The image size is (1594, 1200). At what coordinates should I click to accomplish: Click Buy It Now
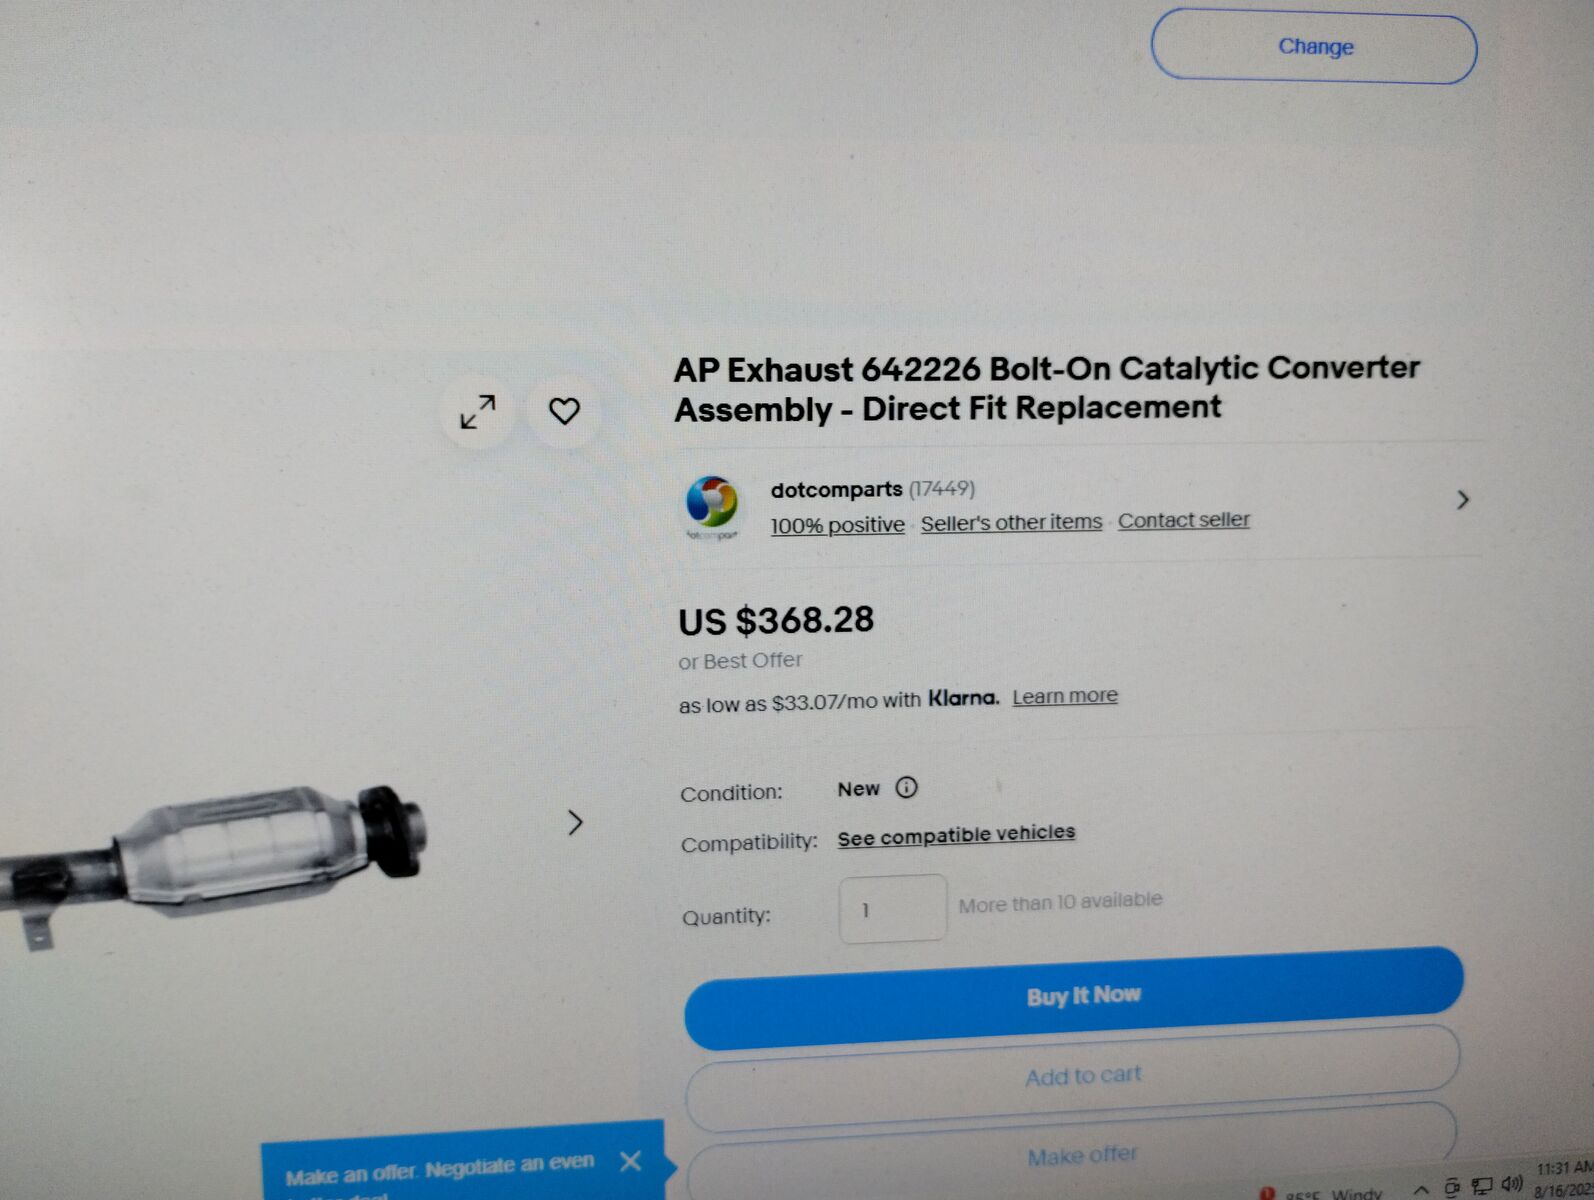(x=1074, y=996)
